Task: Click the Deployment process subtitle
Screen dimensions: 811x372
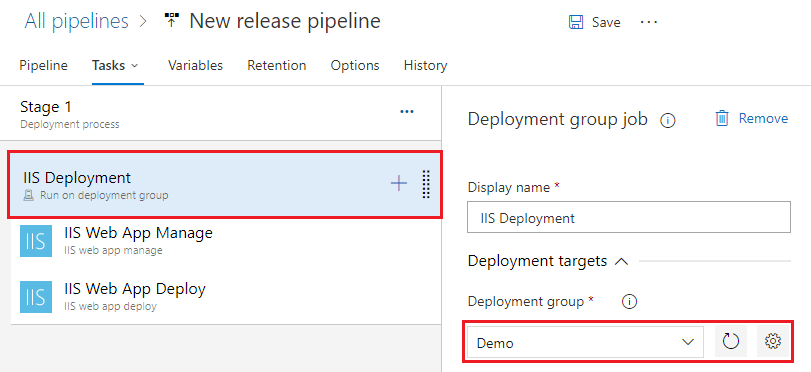Action: click(x=70, y=125)
